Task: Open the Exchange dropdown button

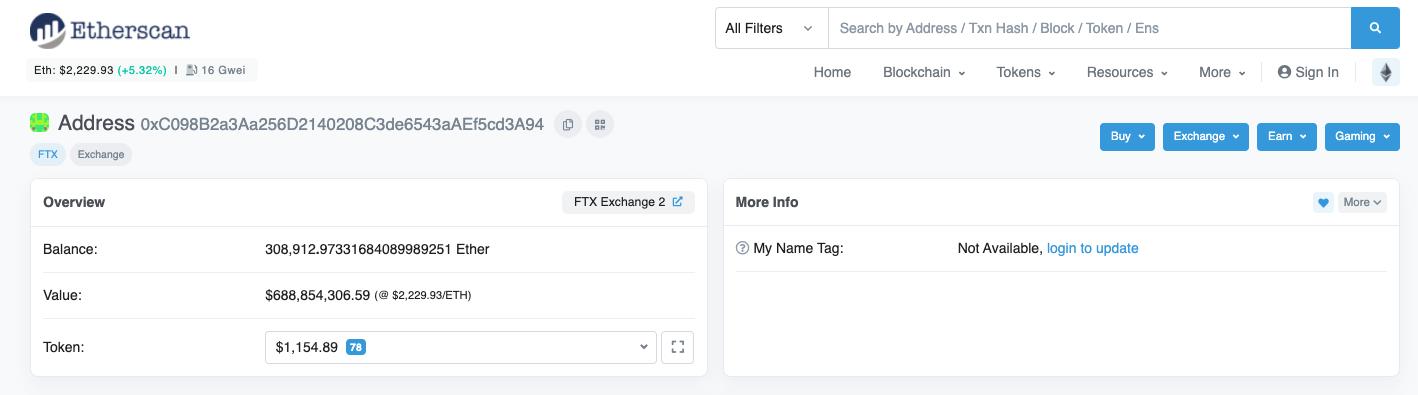Action: (1206, 136)
